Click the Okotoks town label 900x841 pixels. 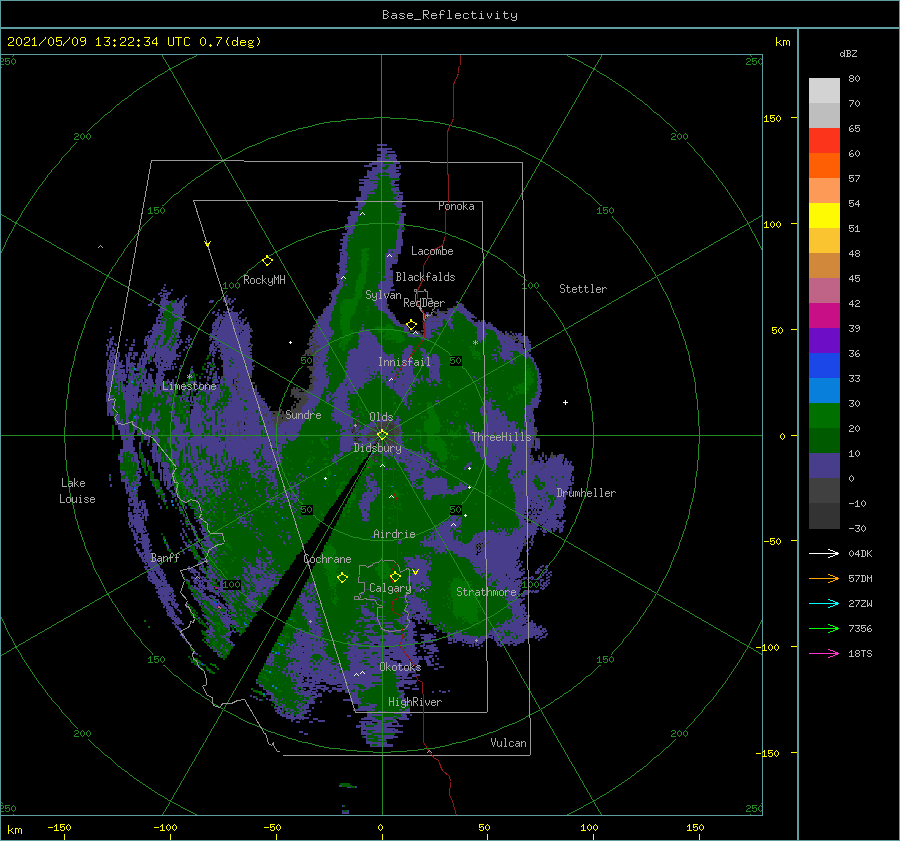tap(400, 667)
